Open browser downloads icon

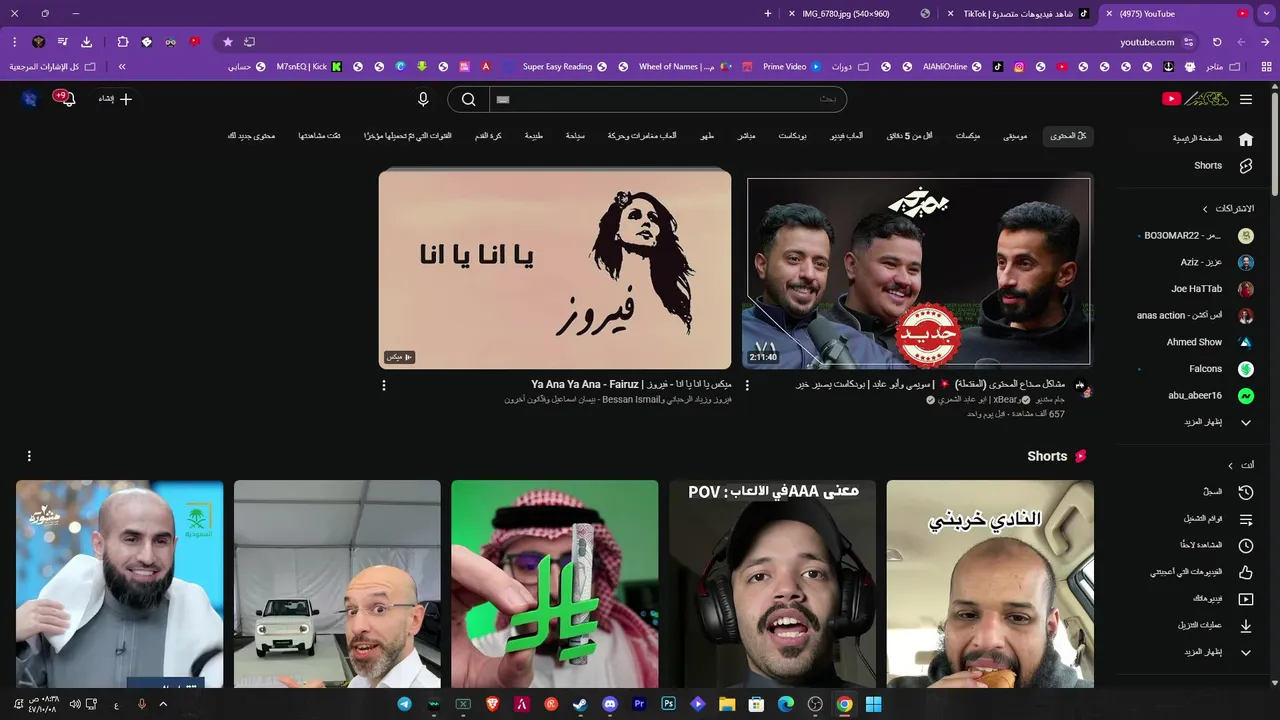click(x=87, y=42)
